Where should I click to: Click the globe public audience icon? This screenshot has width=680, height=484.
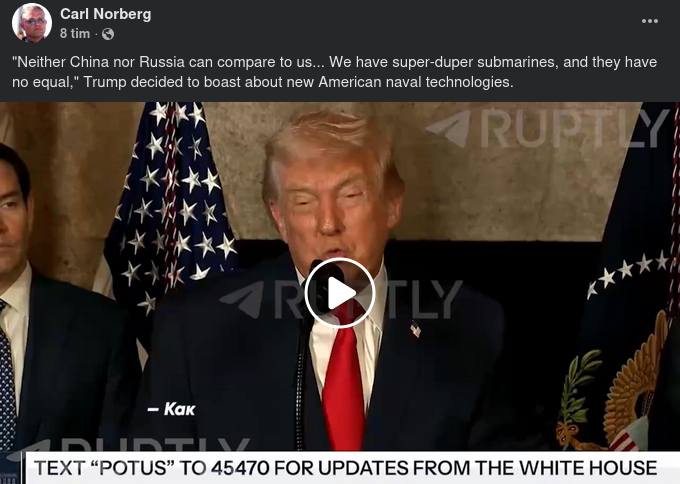(108, 34)
